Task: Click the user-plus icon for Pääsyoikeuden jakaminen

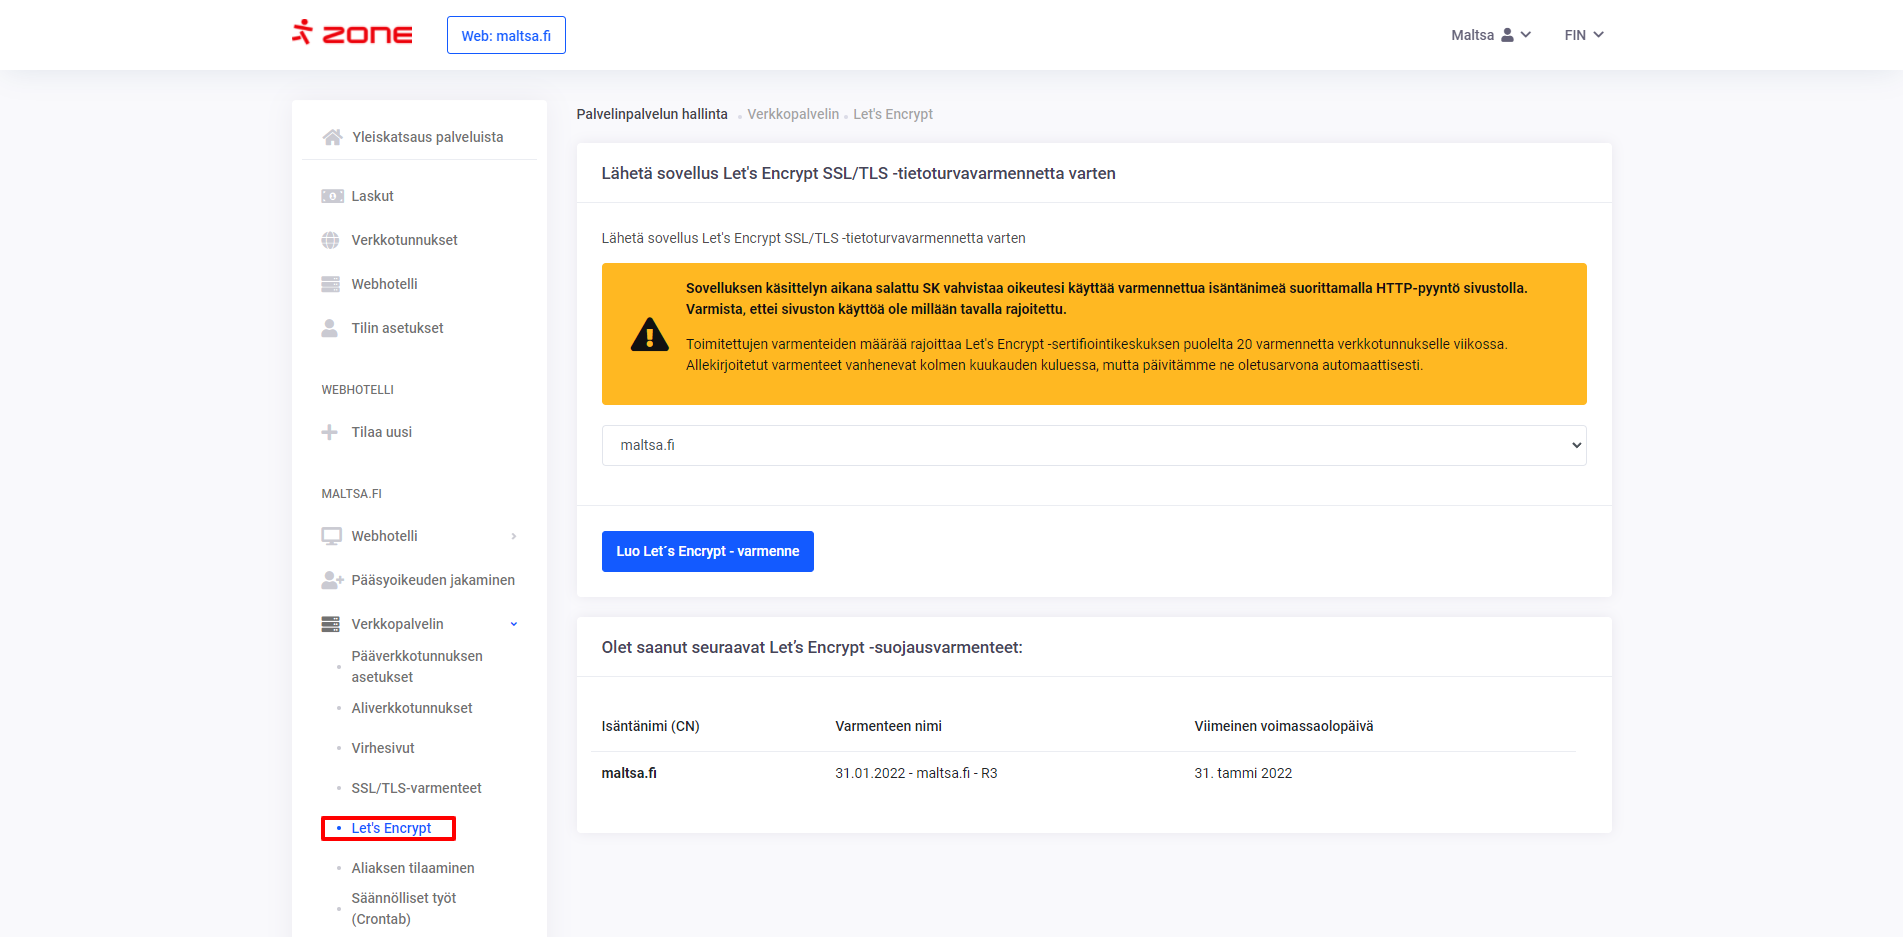Action: (x=332, y=580)
